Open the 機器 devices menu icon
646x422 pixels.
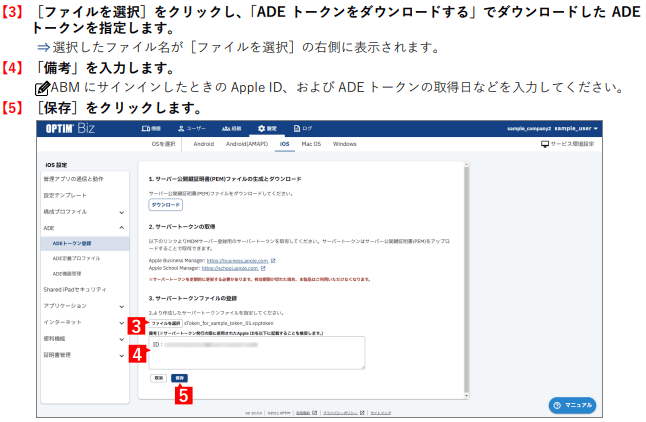146,129
